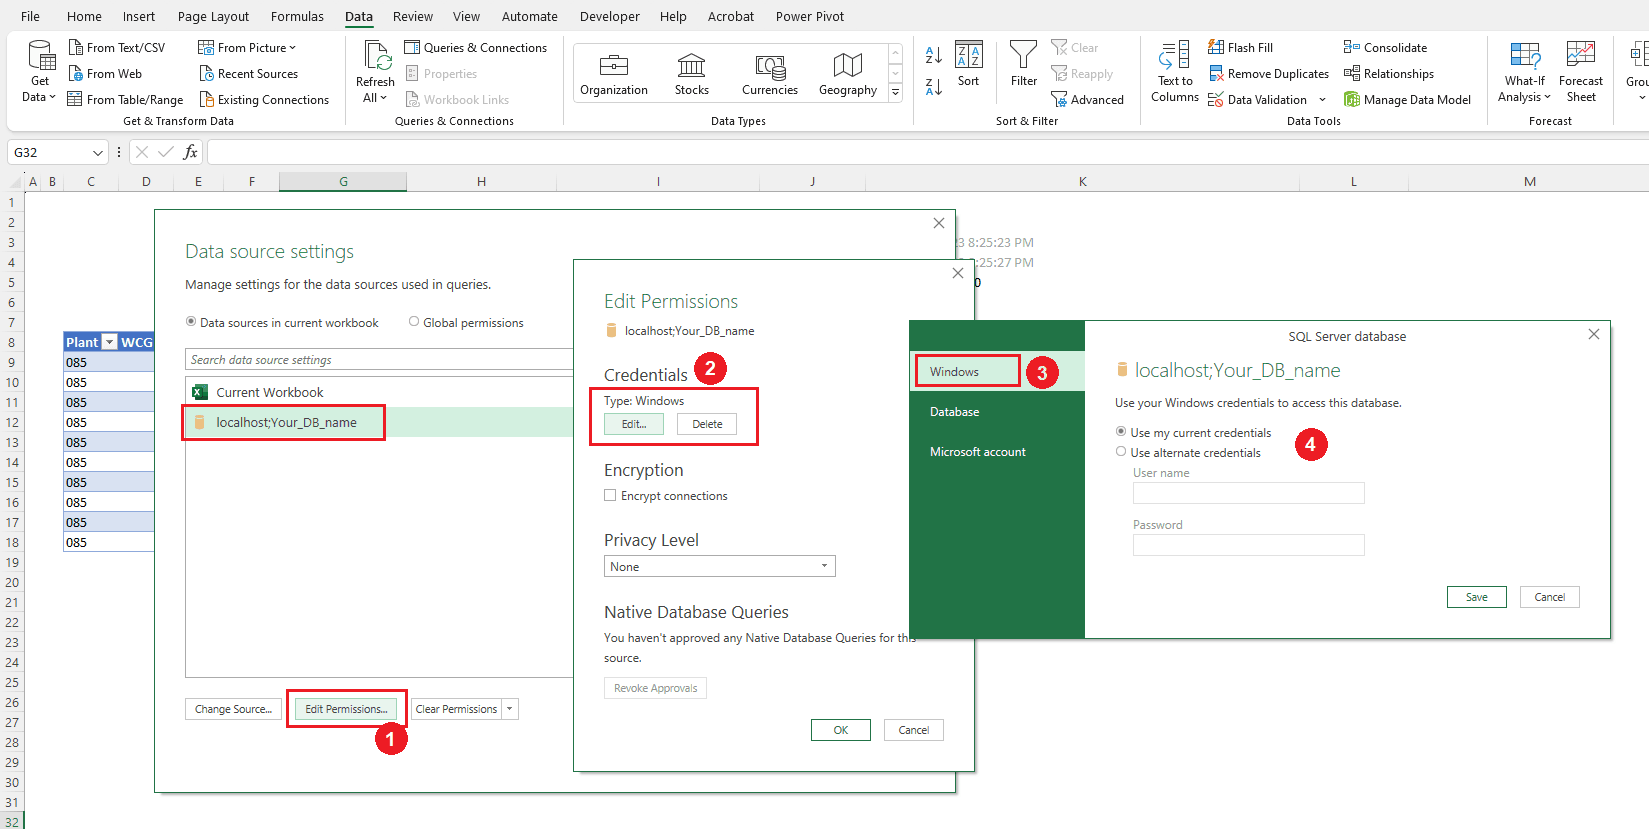Expand the Clear Permissions dropdown arrow

(510, 709)
